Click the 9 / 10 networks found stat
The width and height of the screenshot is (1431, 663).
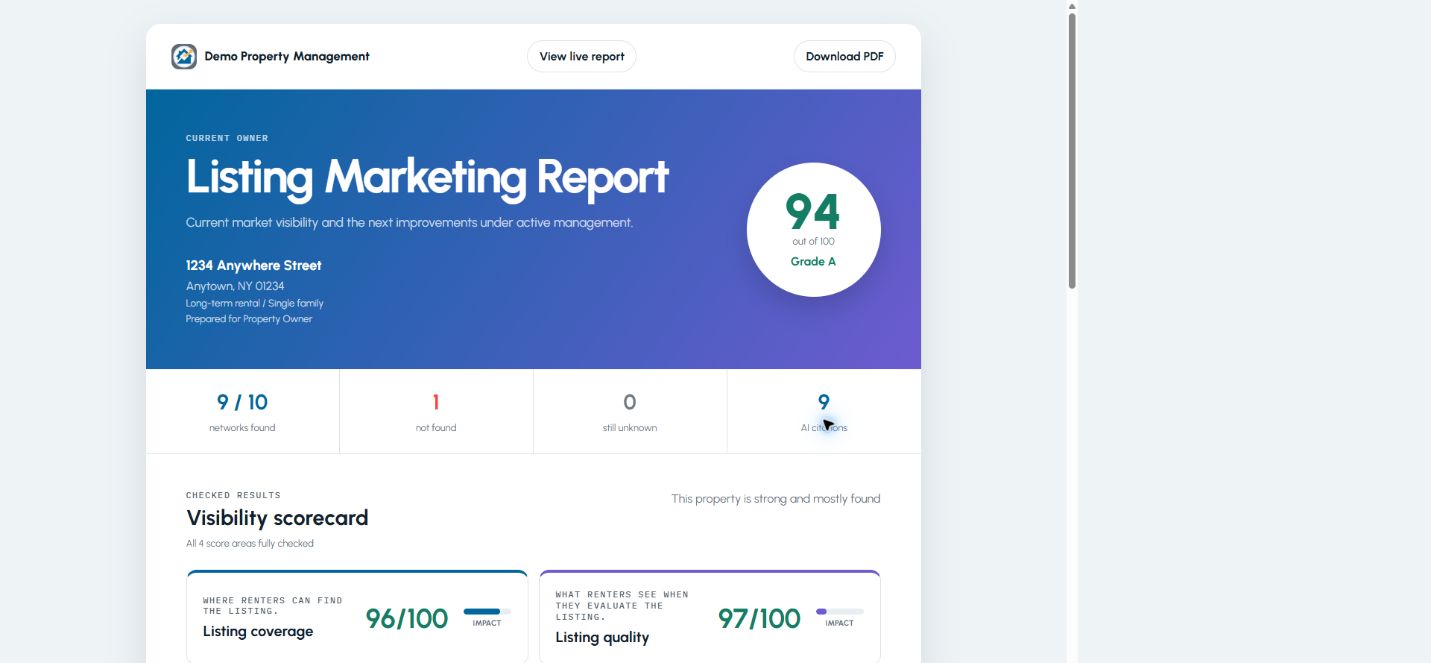242,412
